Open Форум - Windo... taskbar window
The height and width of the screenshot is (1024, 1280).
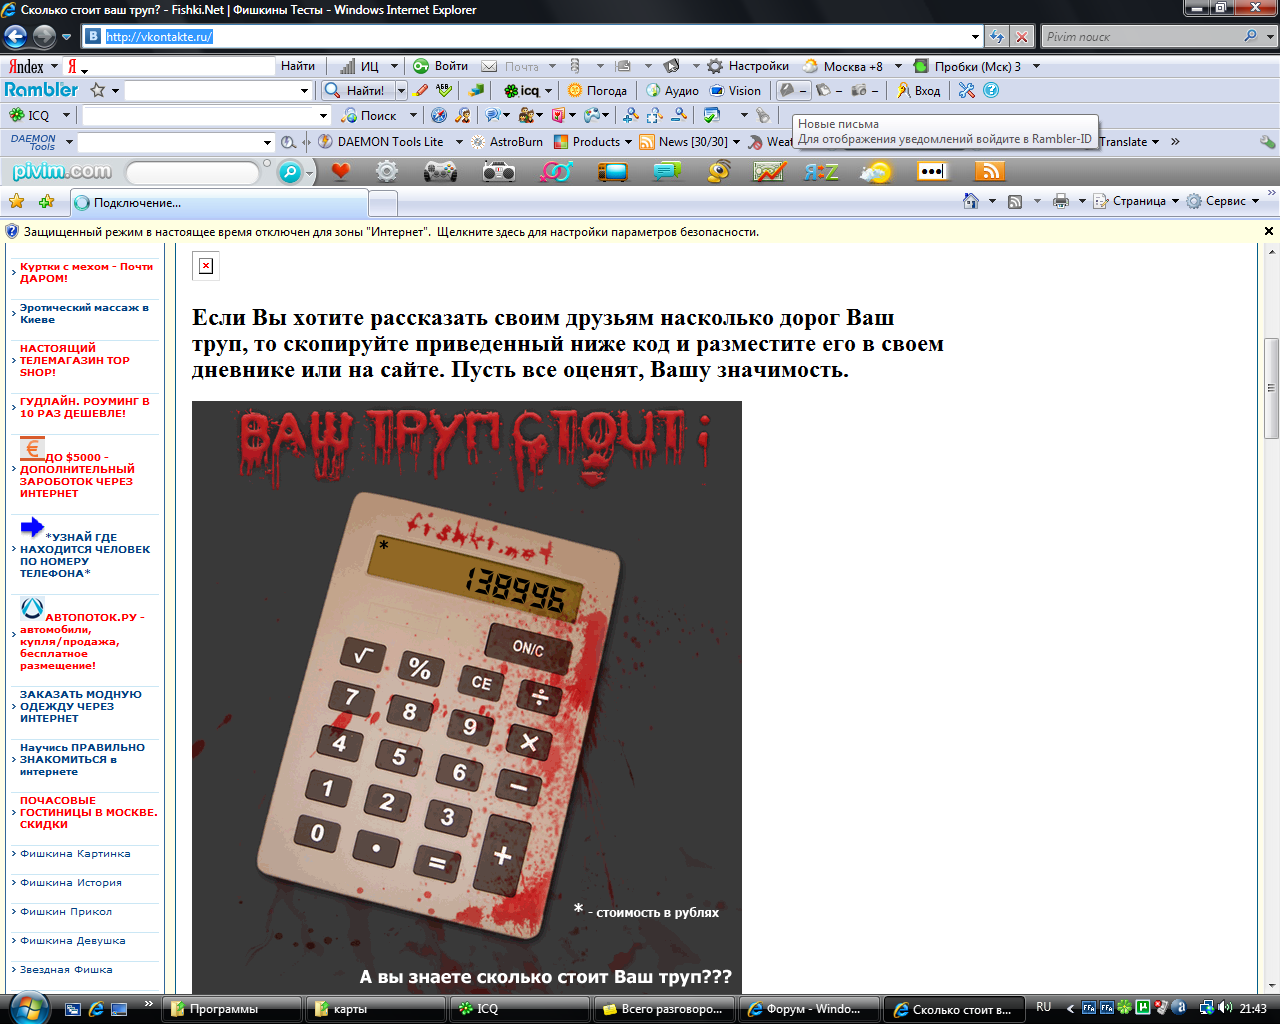coord(810,1009)
